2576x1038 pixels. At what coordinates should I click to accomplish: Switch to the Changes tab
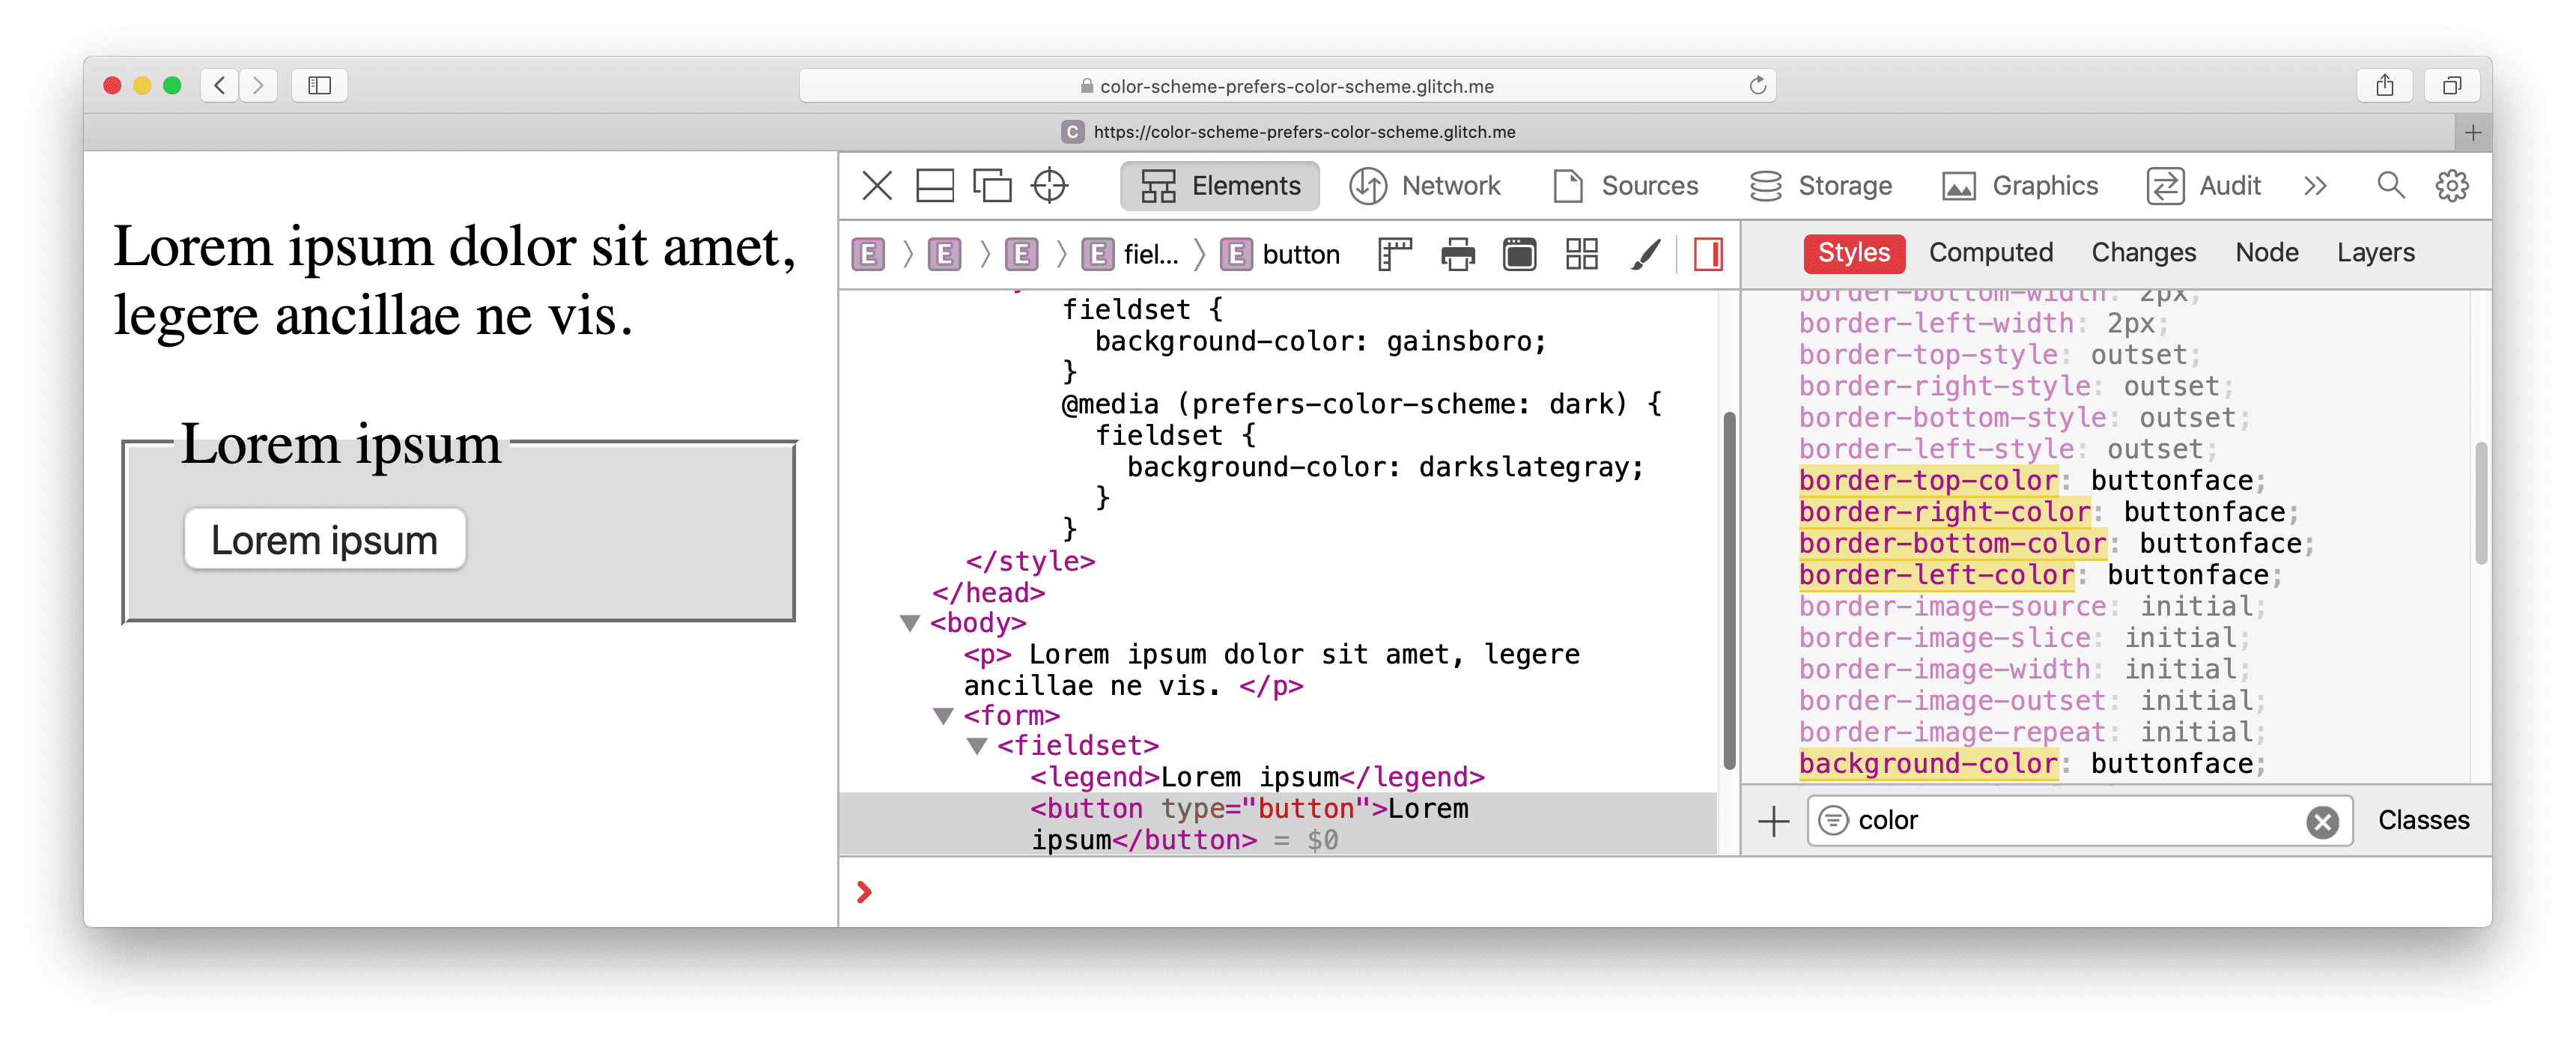point(2141,253)
